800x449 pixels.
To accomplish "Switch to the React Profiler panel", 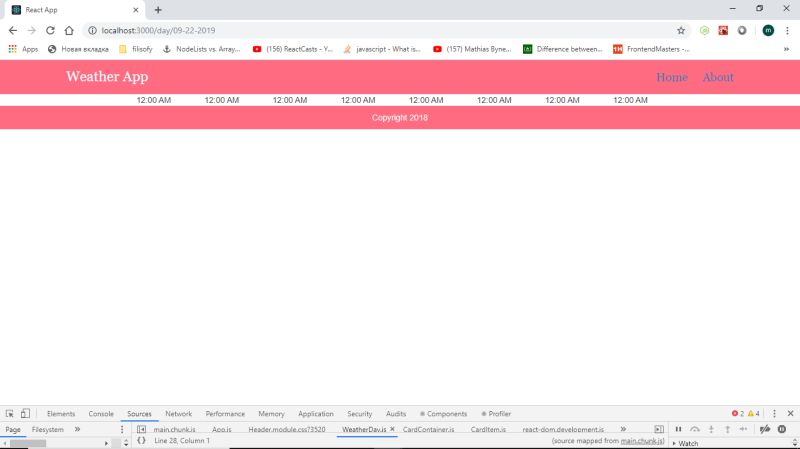I will tap(496, 414).
